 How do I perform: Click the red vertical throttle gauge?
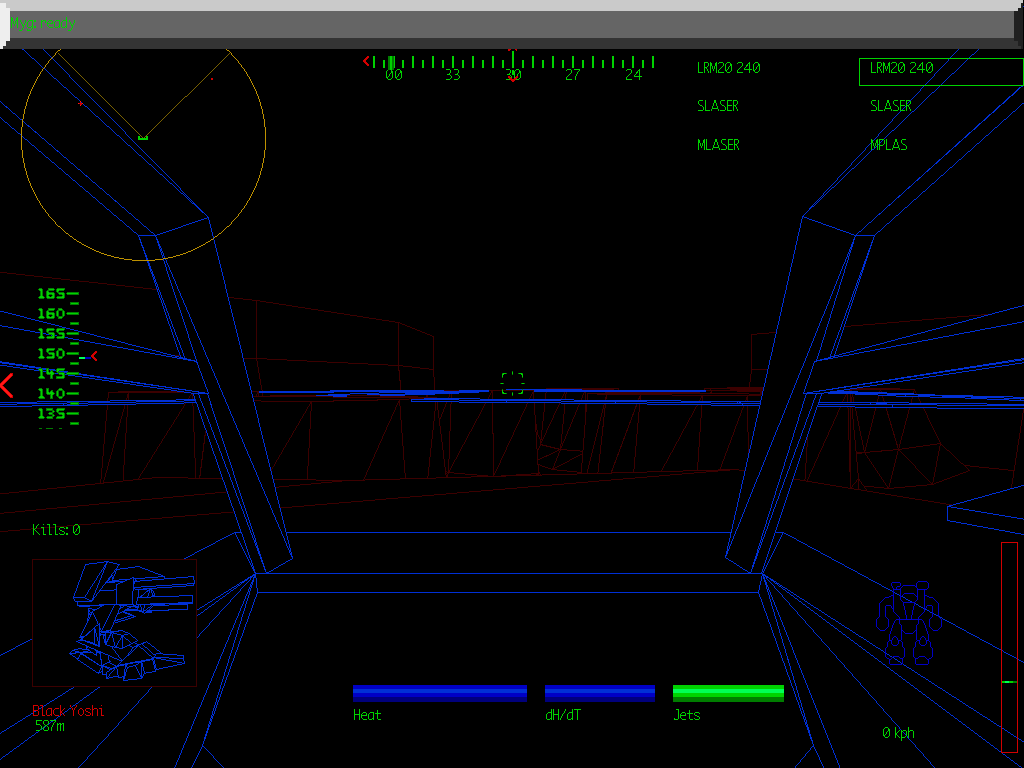(x=1009, y=646)
